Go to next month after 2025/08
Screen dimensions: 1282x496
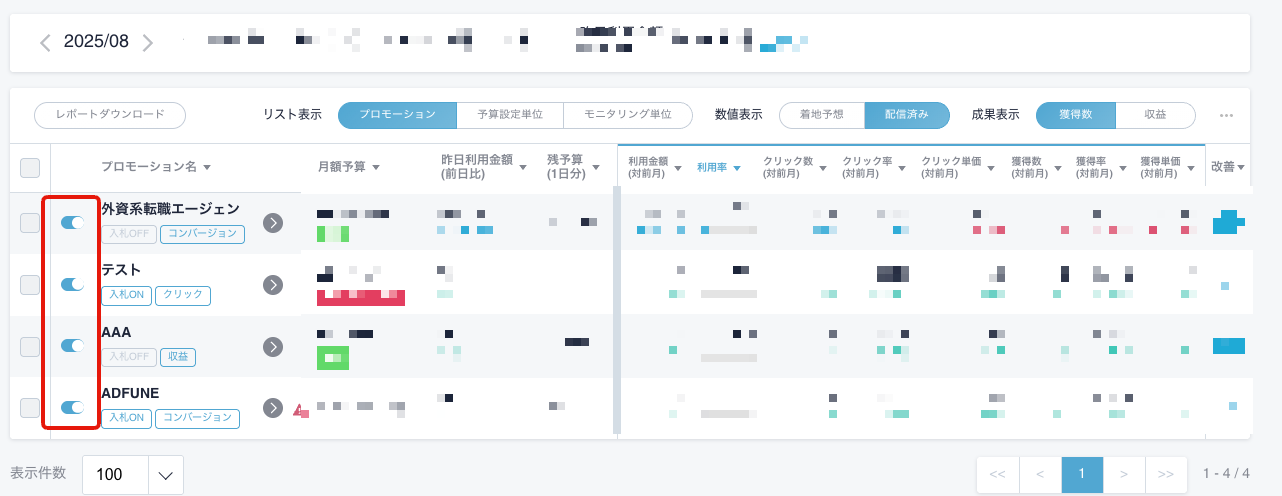pos(148,43)
